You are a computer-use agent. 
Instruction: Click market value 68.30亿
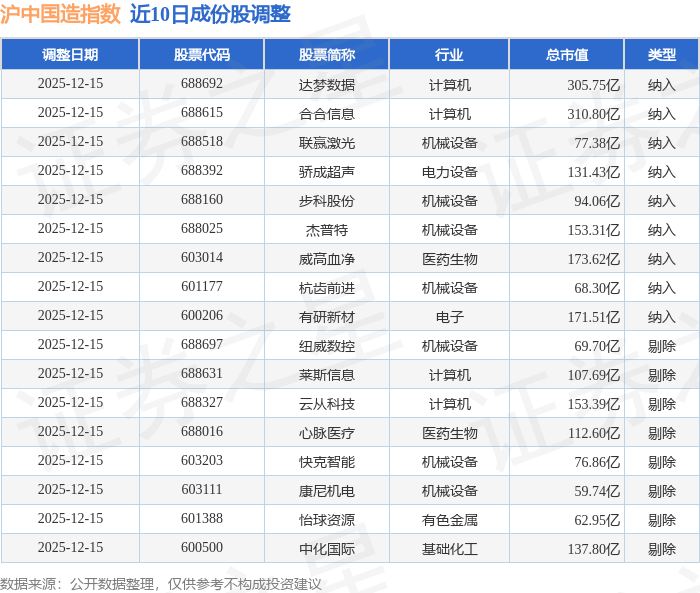[x=597, y=288]
